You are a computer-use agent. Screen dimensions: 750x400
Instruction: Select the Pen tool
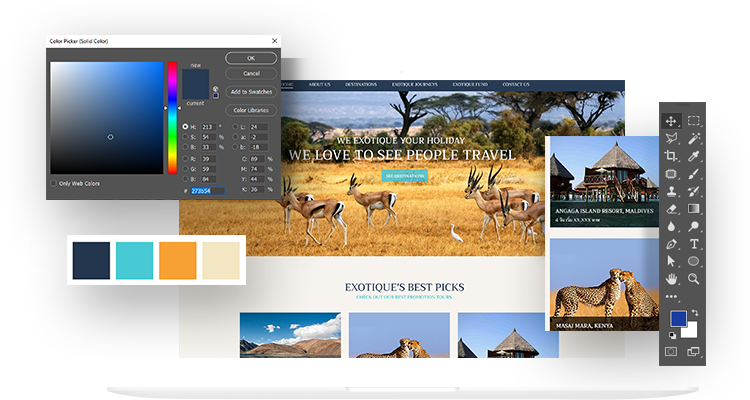click(x=671, y=244)
